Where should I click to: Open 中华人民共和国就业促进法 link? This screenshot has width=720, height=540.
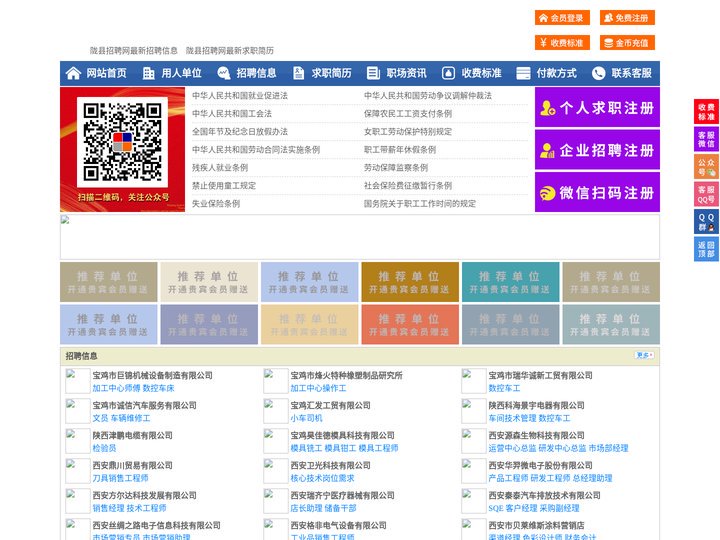click(x=240, y=96)
